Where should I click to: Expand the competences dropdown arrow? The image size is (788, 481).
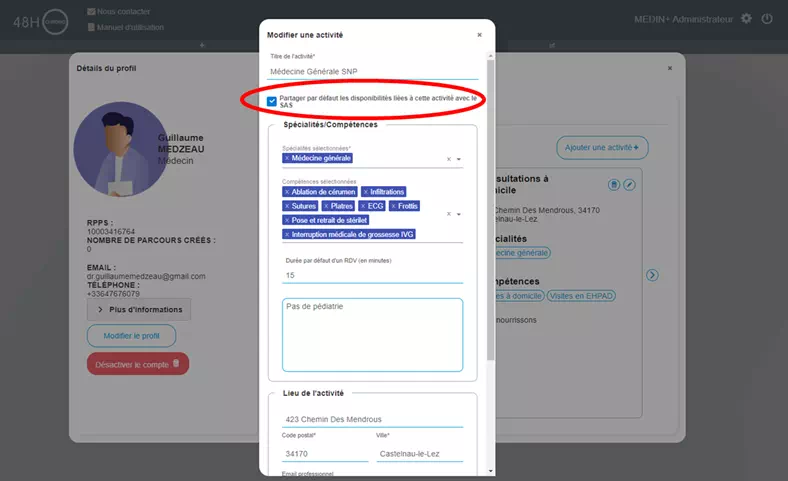click(x=459, y=214)
